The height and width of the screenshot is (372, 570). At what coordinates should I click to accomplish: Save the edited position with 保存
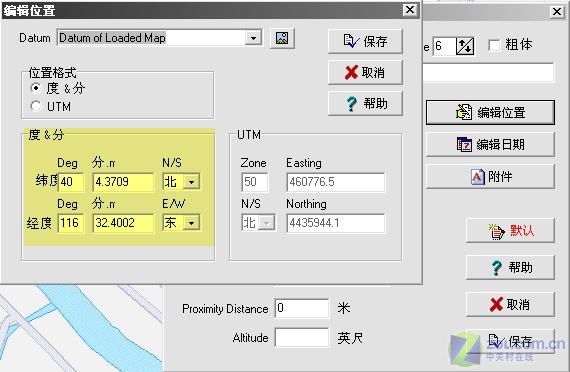tap(365, 41)
